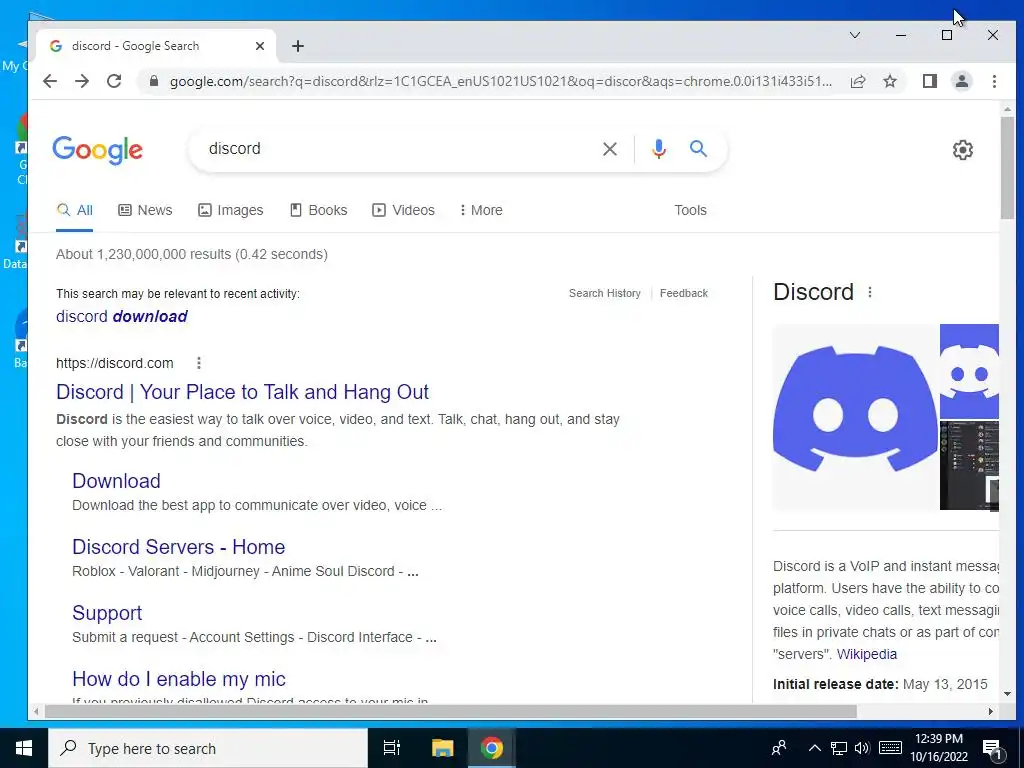Submit search with the magnifier icon
1024x768 pixels.
(x=698, y=149)
